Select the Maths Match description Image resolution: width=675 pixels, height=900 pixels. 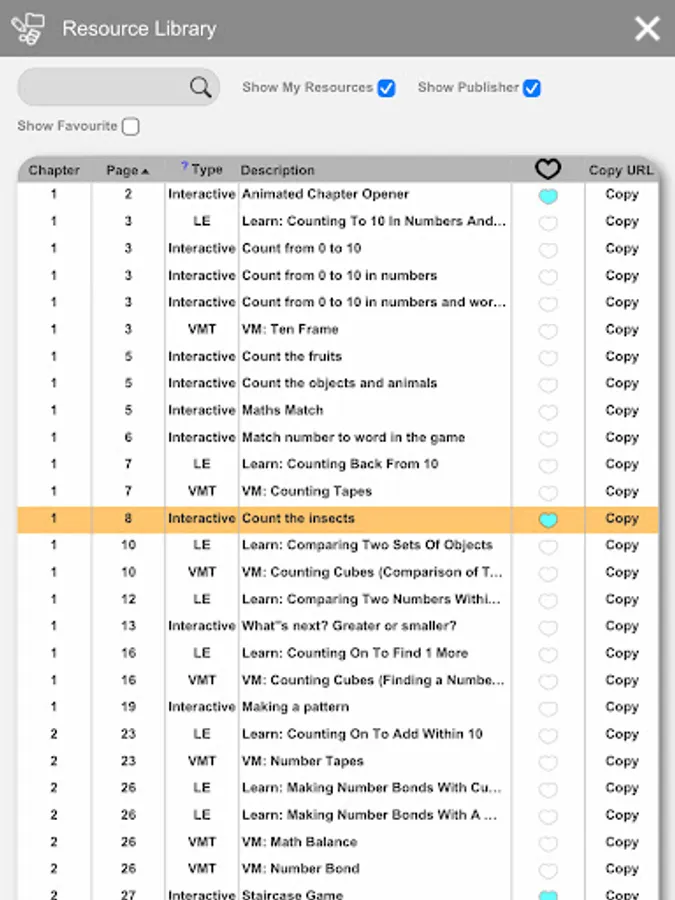(282, 410)
